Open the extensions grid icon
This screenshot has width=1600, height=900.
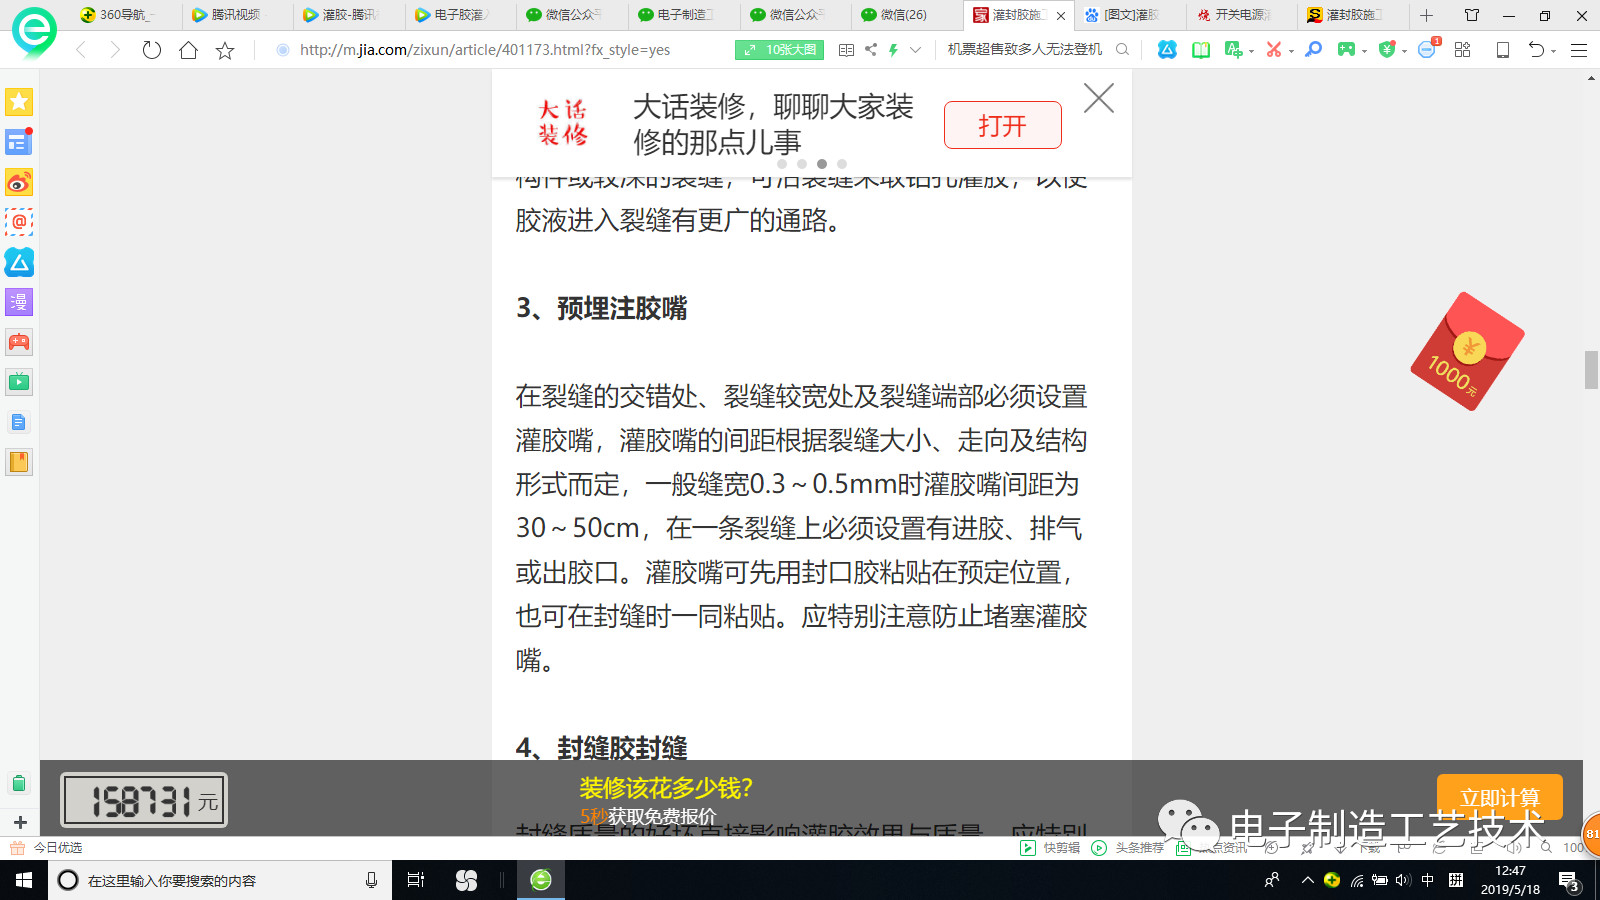[x=1462, y=50]
